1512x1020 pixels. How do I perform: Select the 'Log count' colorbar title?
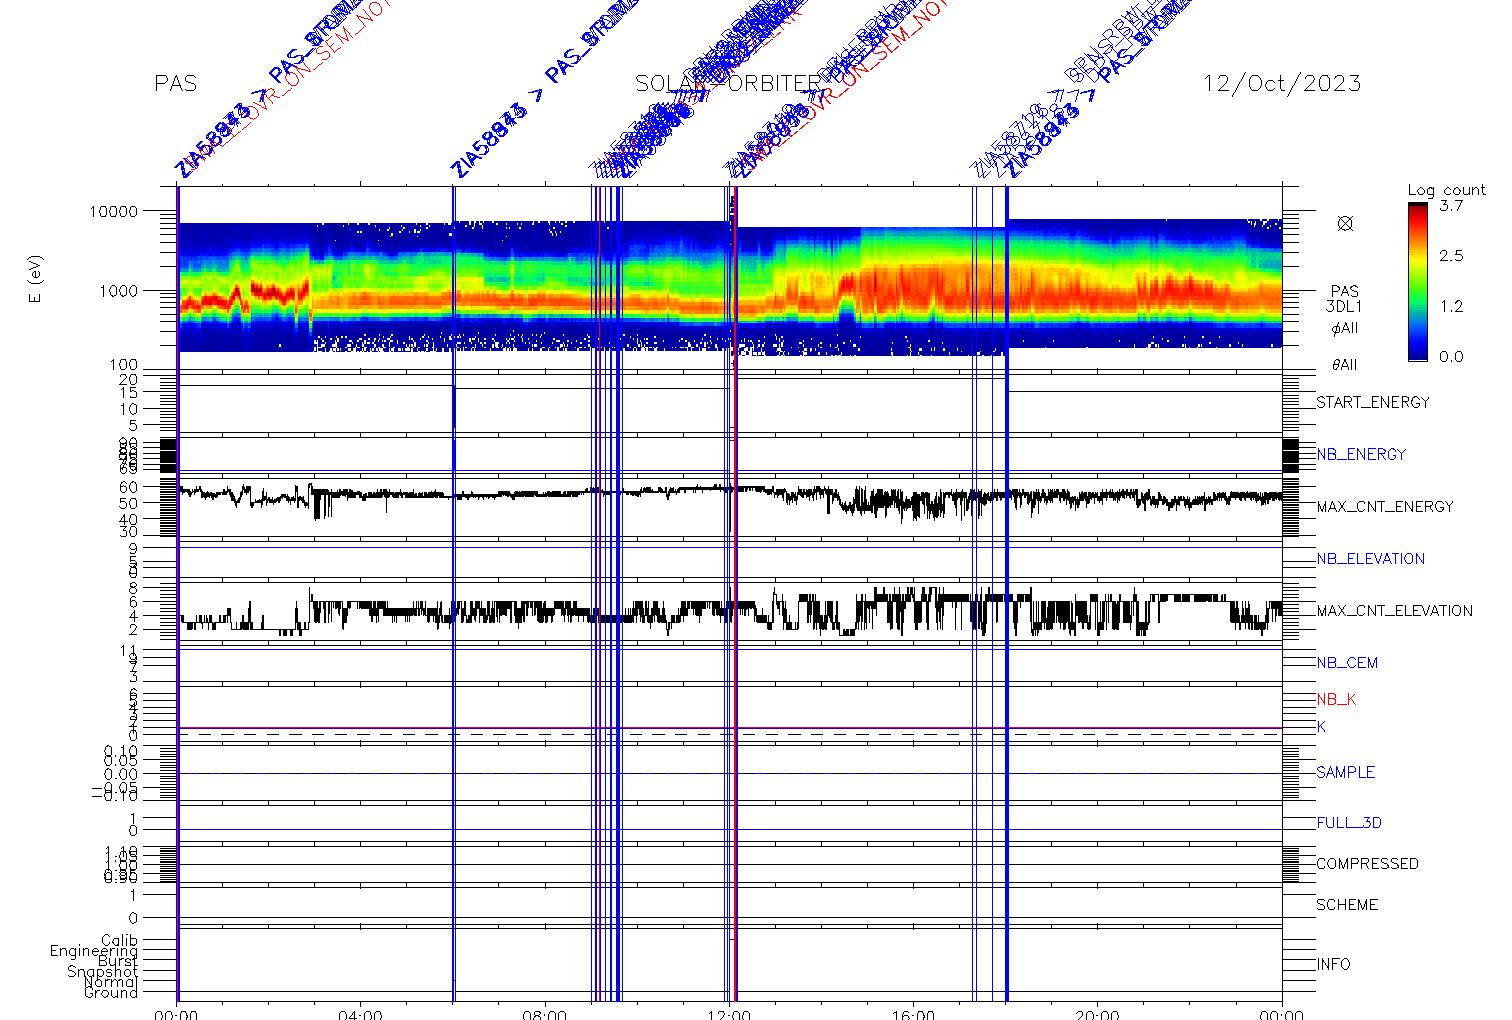[x=1446, y=190]
